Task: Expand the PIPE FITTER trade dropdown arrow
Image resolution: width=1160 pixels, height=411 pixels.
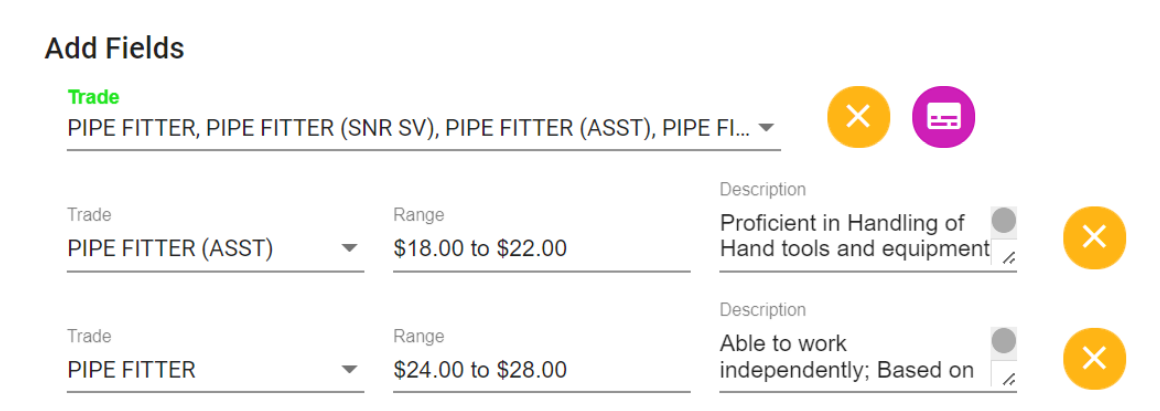Action: (349, 369)
